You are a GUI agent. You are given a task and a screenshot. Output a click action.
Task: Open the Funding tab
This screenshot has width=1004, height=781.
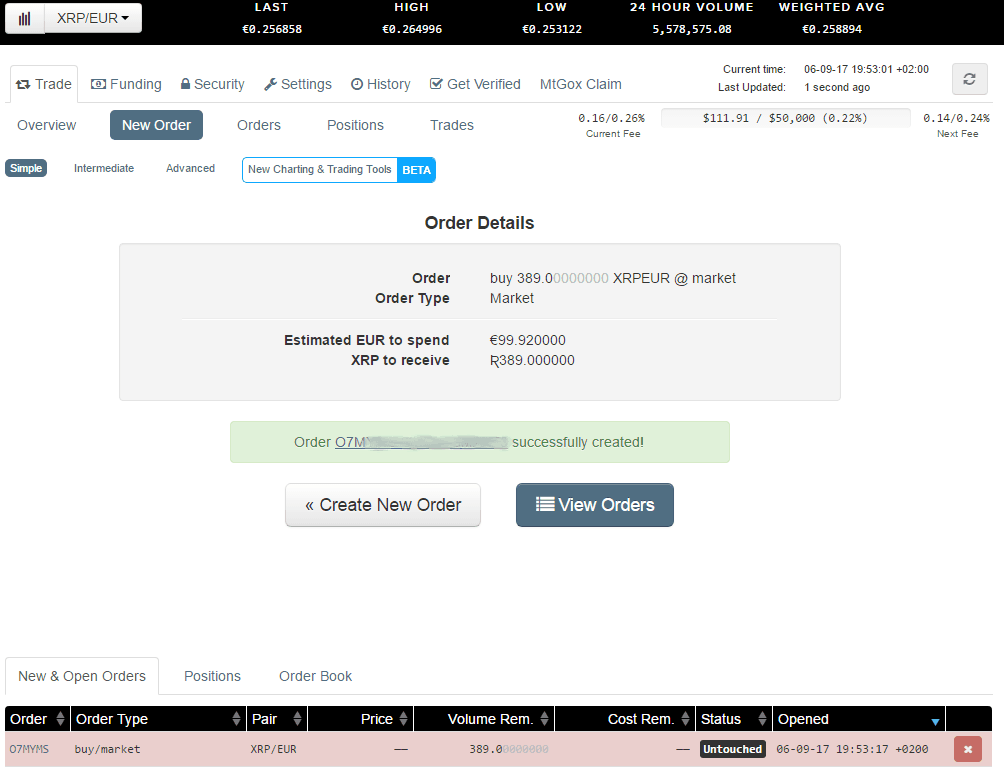[x=126, y=84]
